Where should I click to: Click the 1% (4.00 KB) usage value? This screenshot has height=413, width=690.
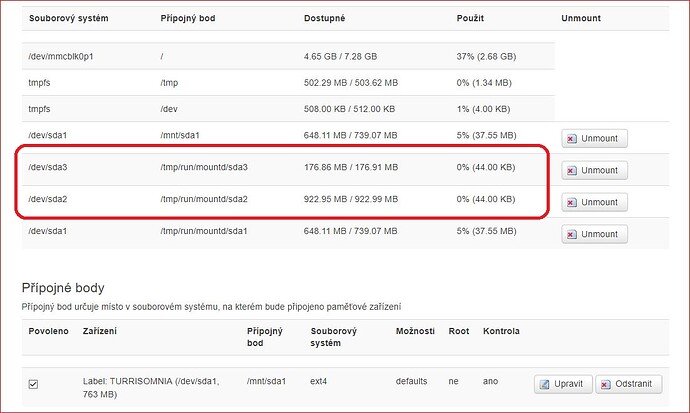pyautogui.click(x=483, y=109)
